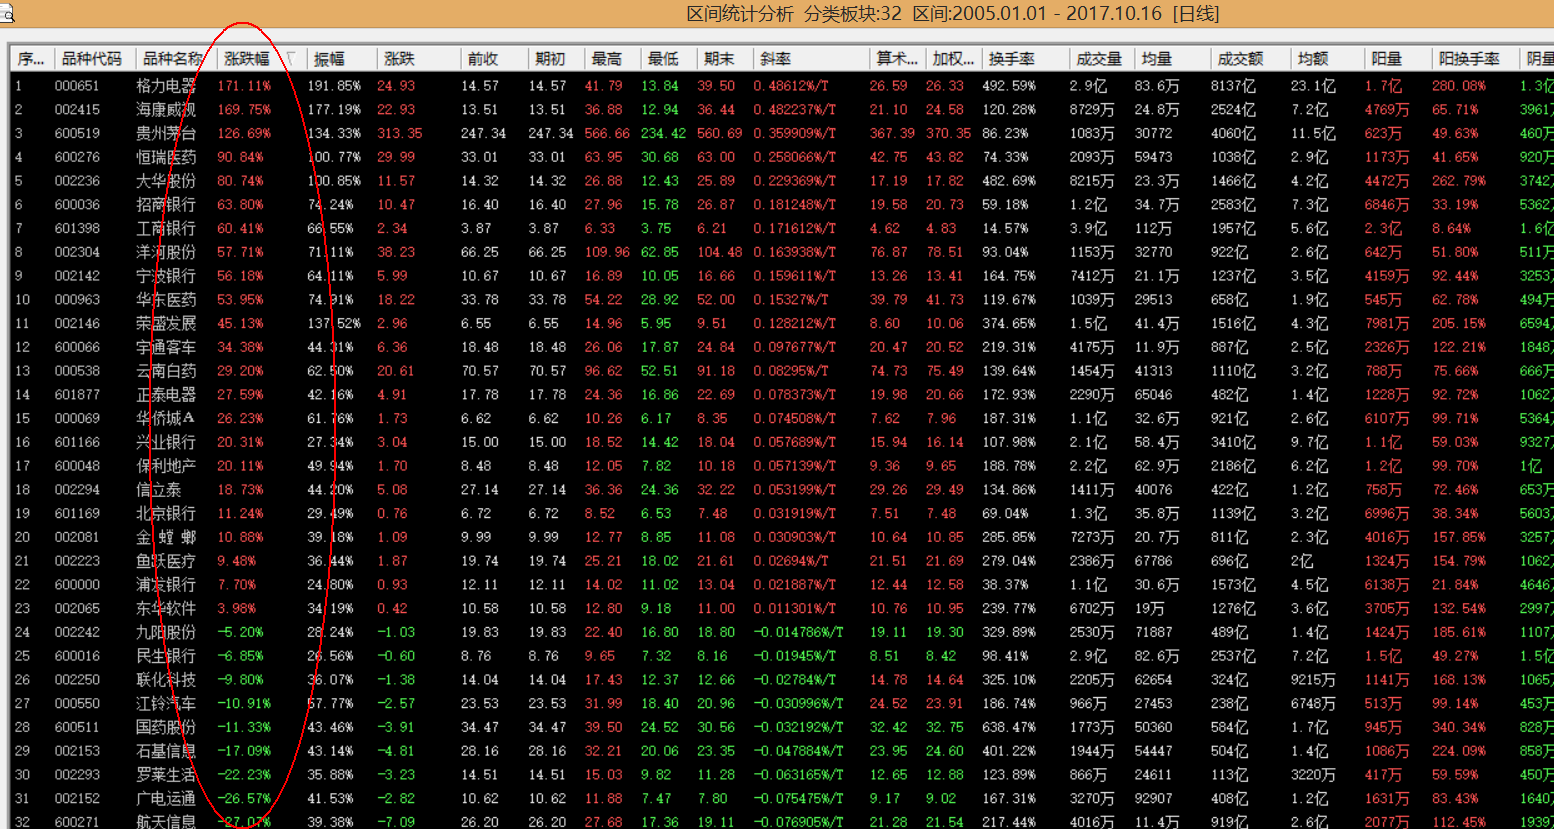
Task: Select the 正泰电器 row name
Action: click(x=166, y=395)
